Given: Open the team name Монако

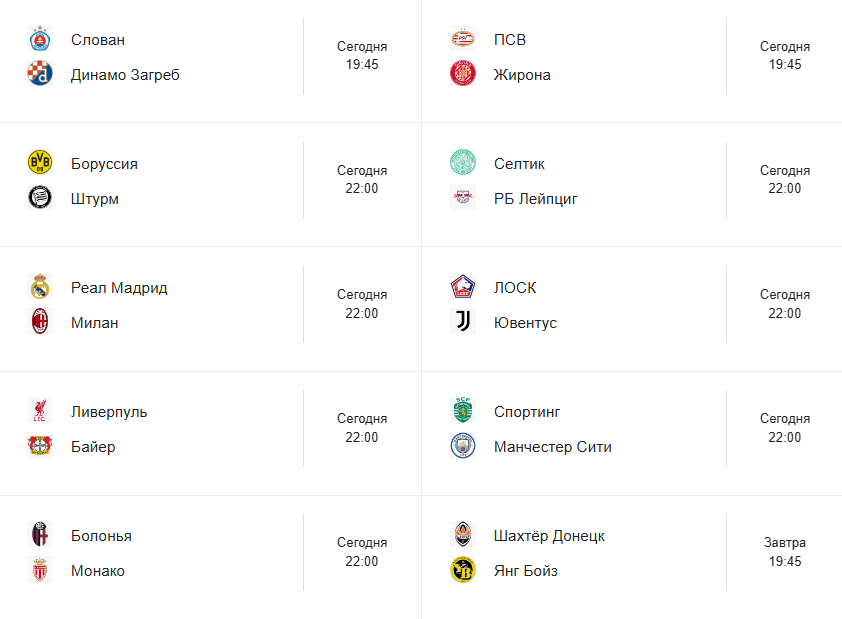Looking at the screenshot, I should pos(98,571).
